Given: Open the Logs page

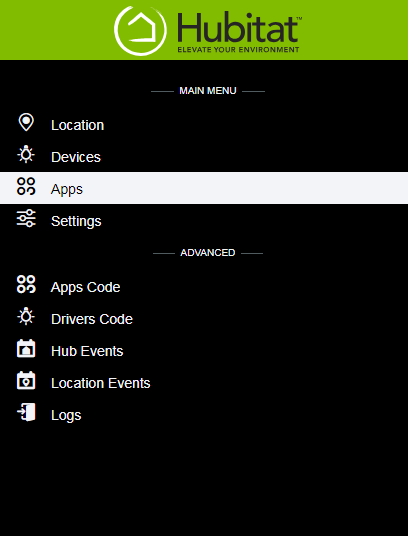Looking at the screenshot, I should pos(204,415).
